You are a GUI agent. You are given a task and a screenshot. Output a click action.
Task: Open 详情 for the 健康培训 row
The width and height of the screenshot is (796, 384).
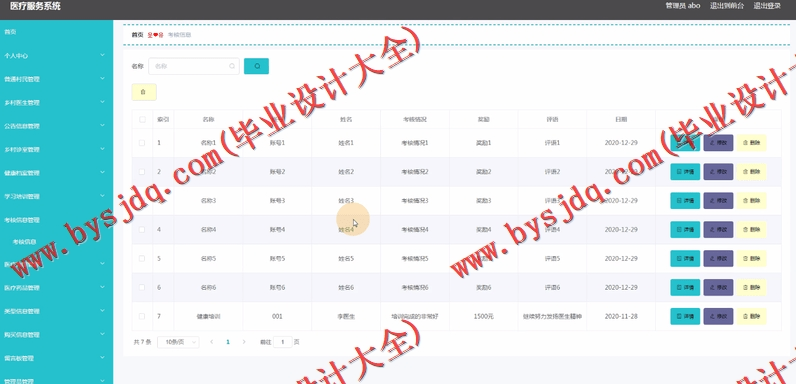click(685, 316)
